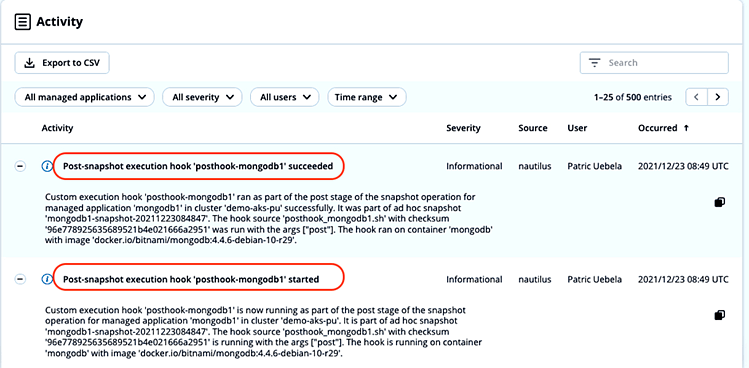Open the All severity filter dropdown
This screenshot has width=749, height=368.
click(203, 97)
